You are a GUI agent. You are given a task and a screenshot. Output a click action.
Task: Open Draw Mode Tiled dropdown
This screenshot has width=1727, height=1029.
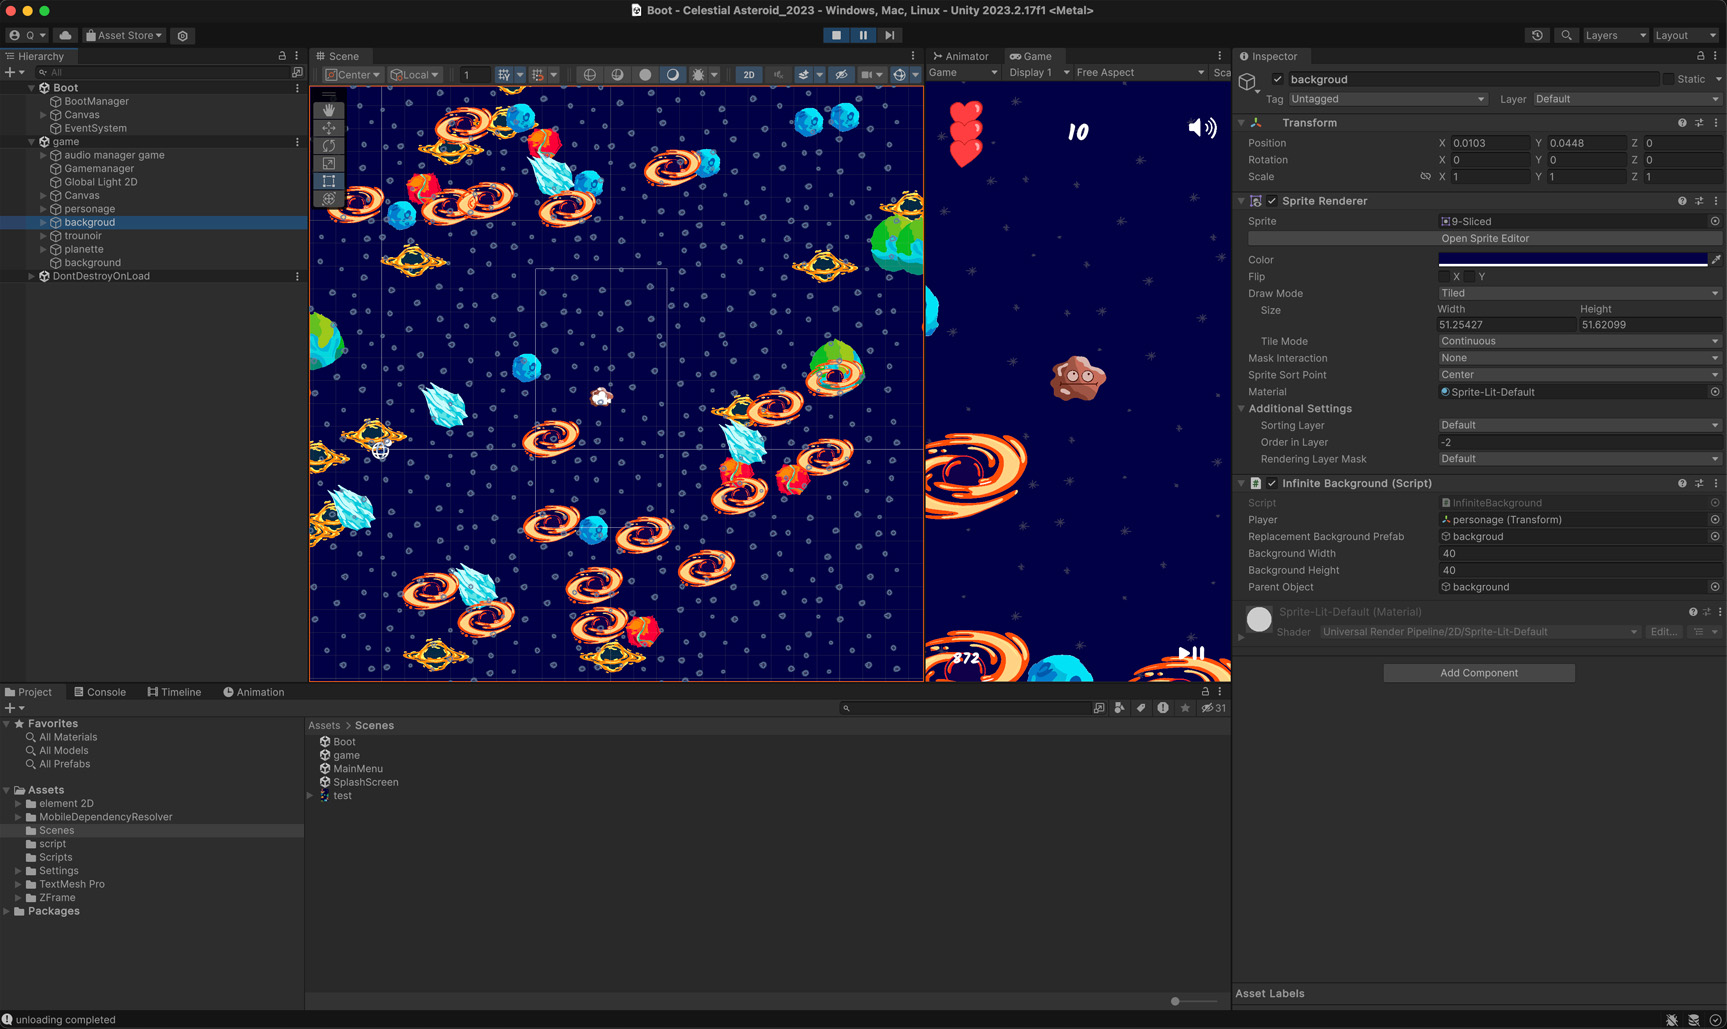1580,294
